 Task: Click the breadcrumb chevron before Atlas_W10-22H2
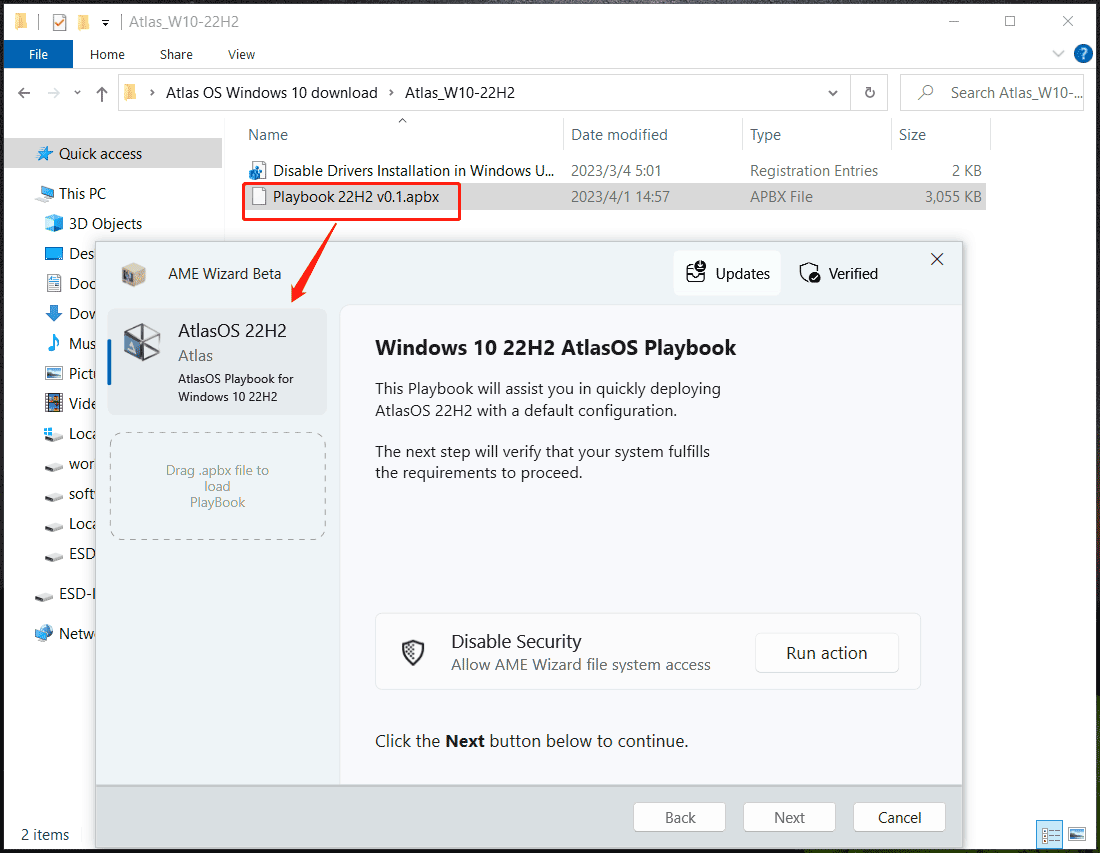(391, 93)
